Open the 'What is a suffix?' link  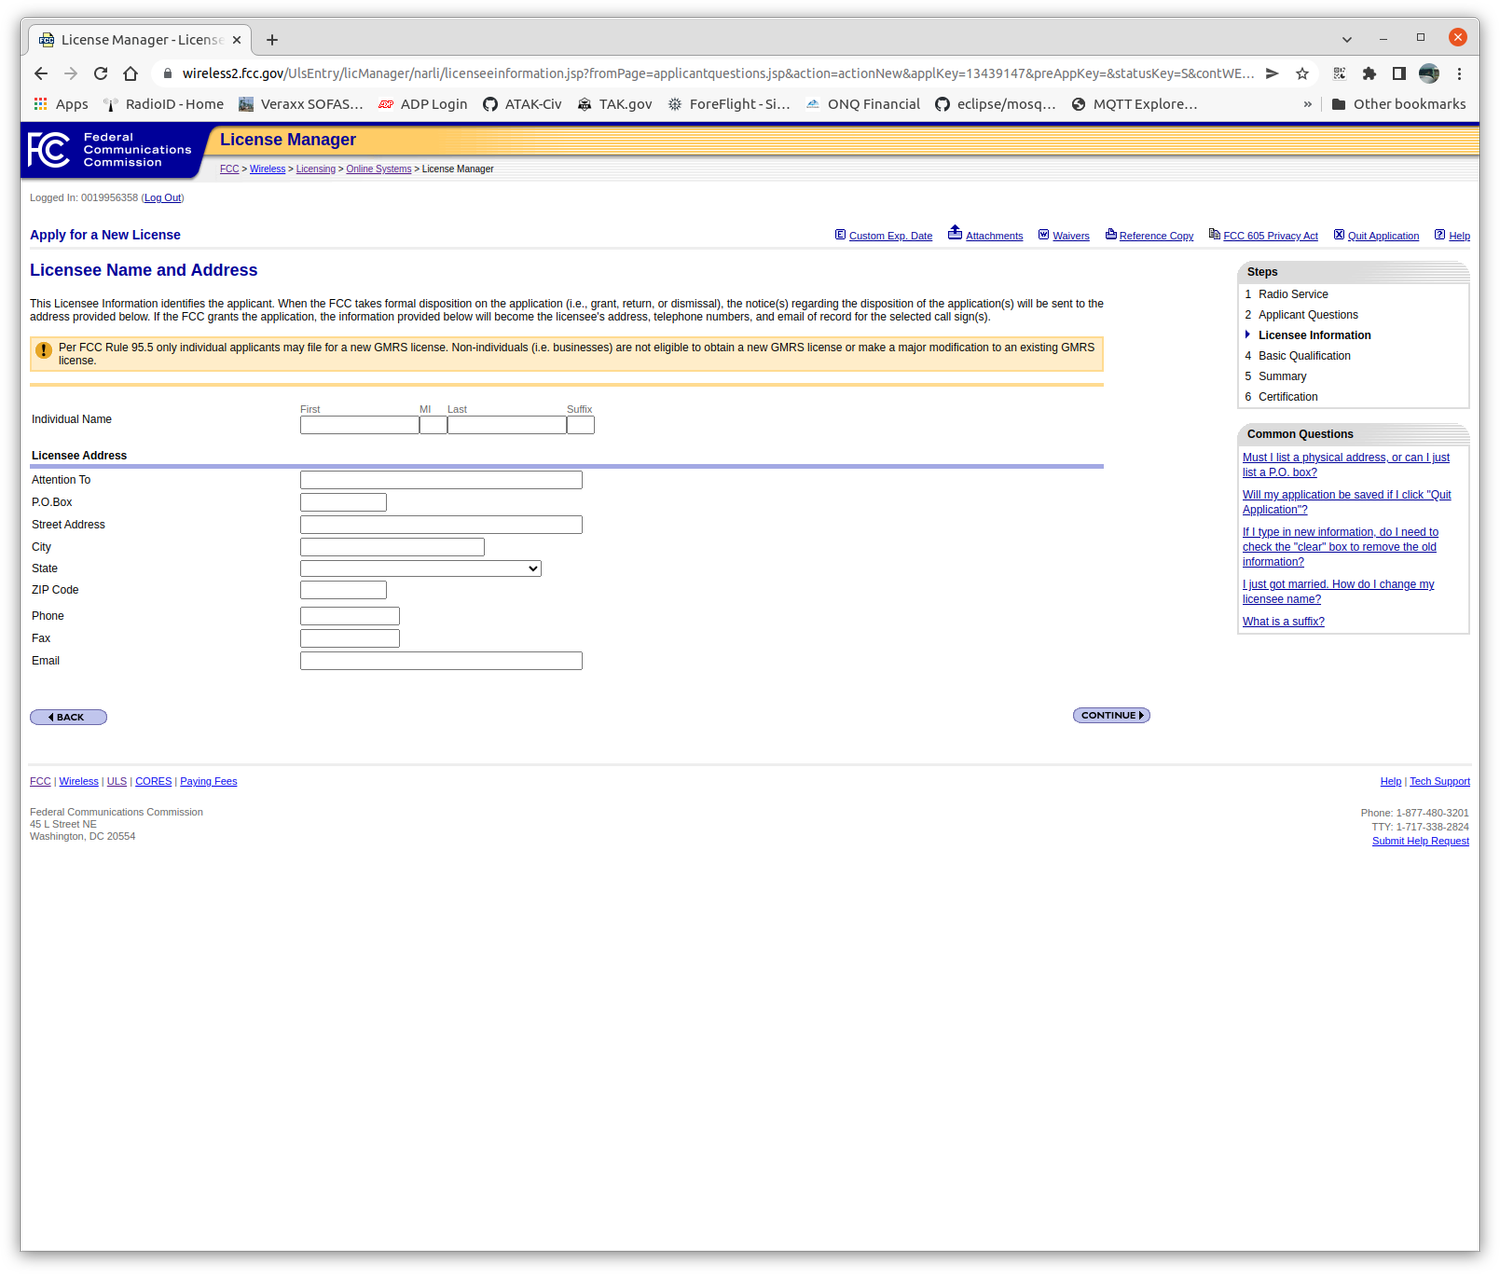[x=1283, y=621]
